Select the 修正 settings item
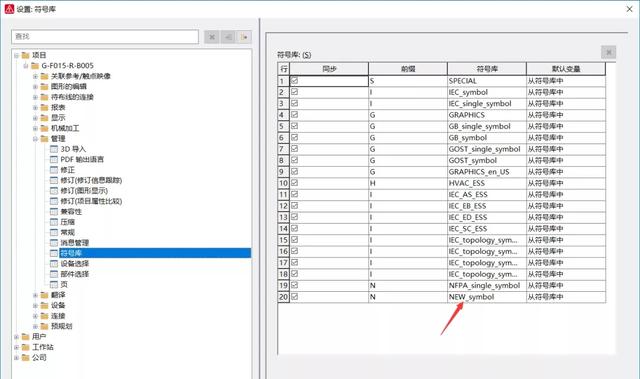 click(68, 170)
